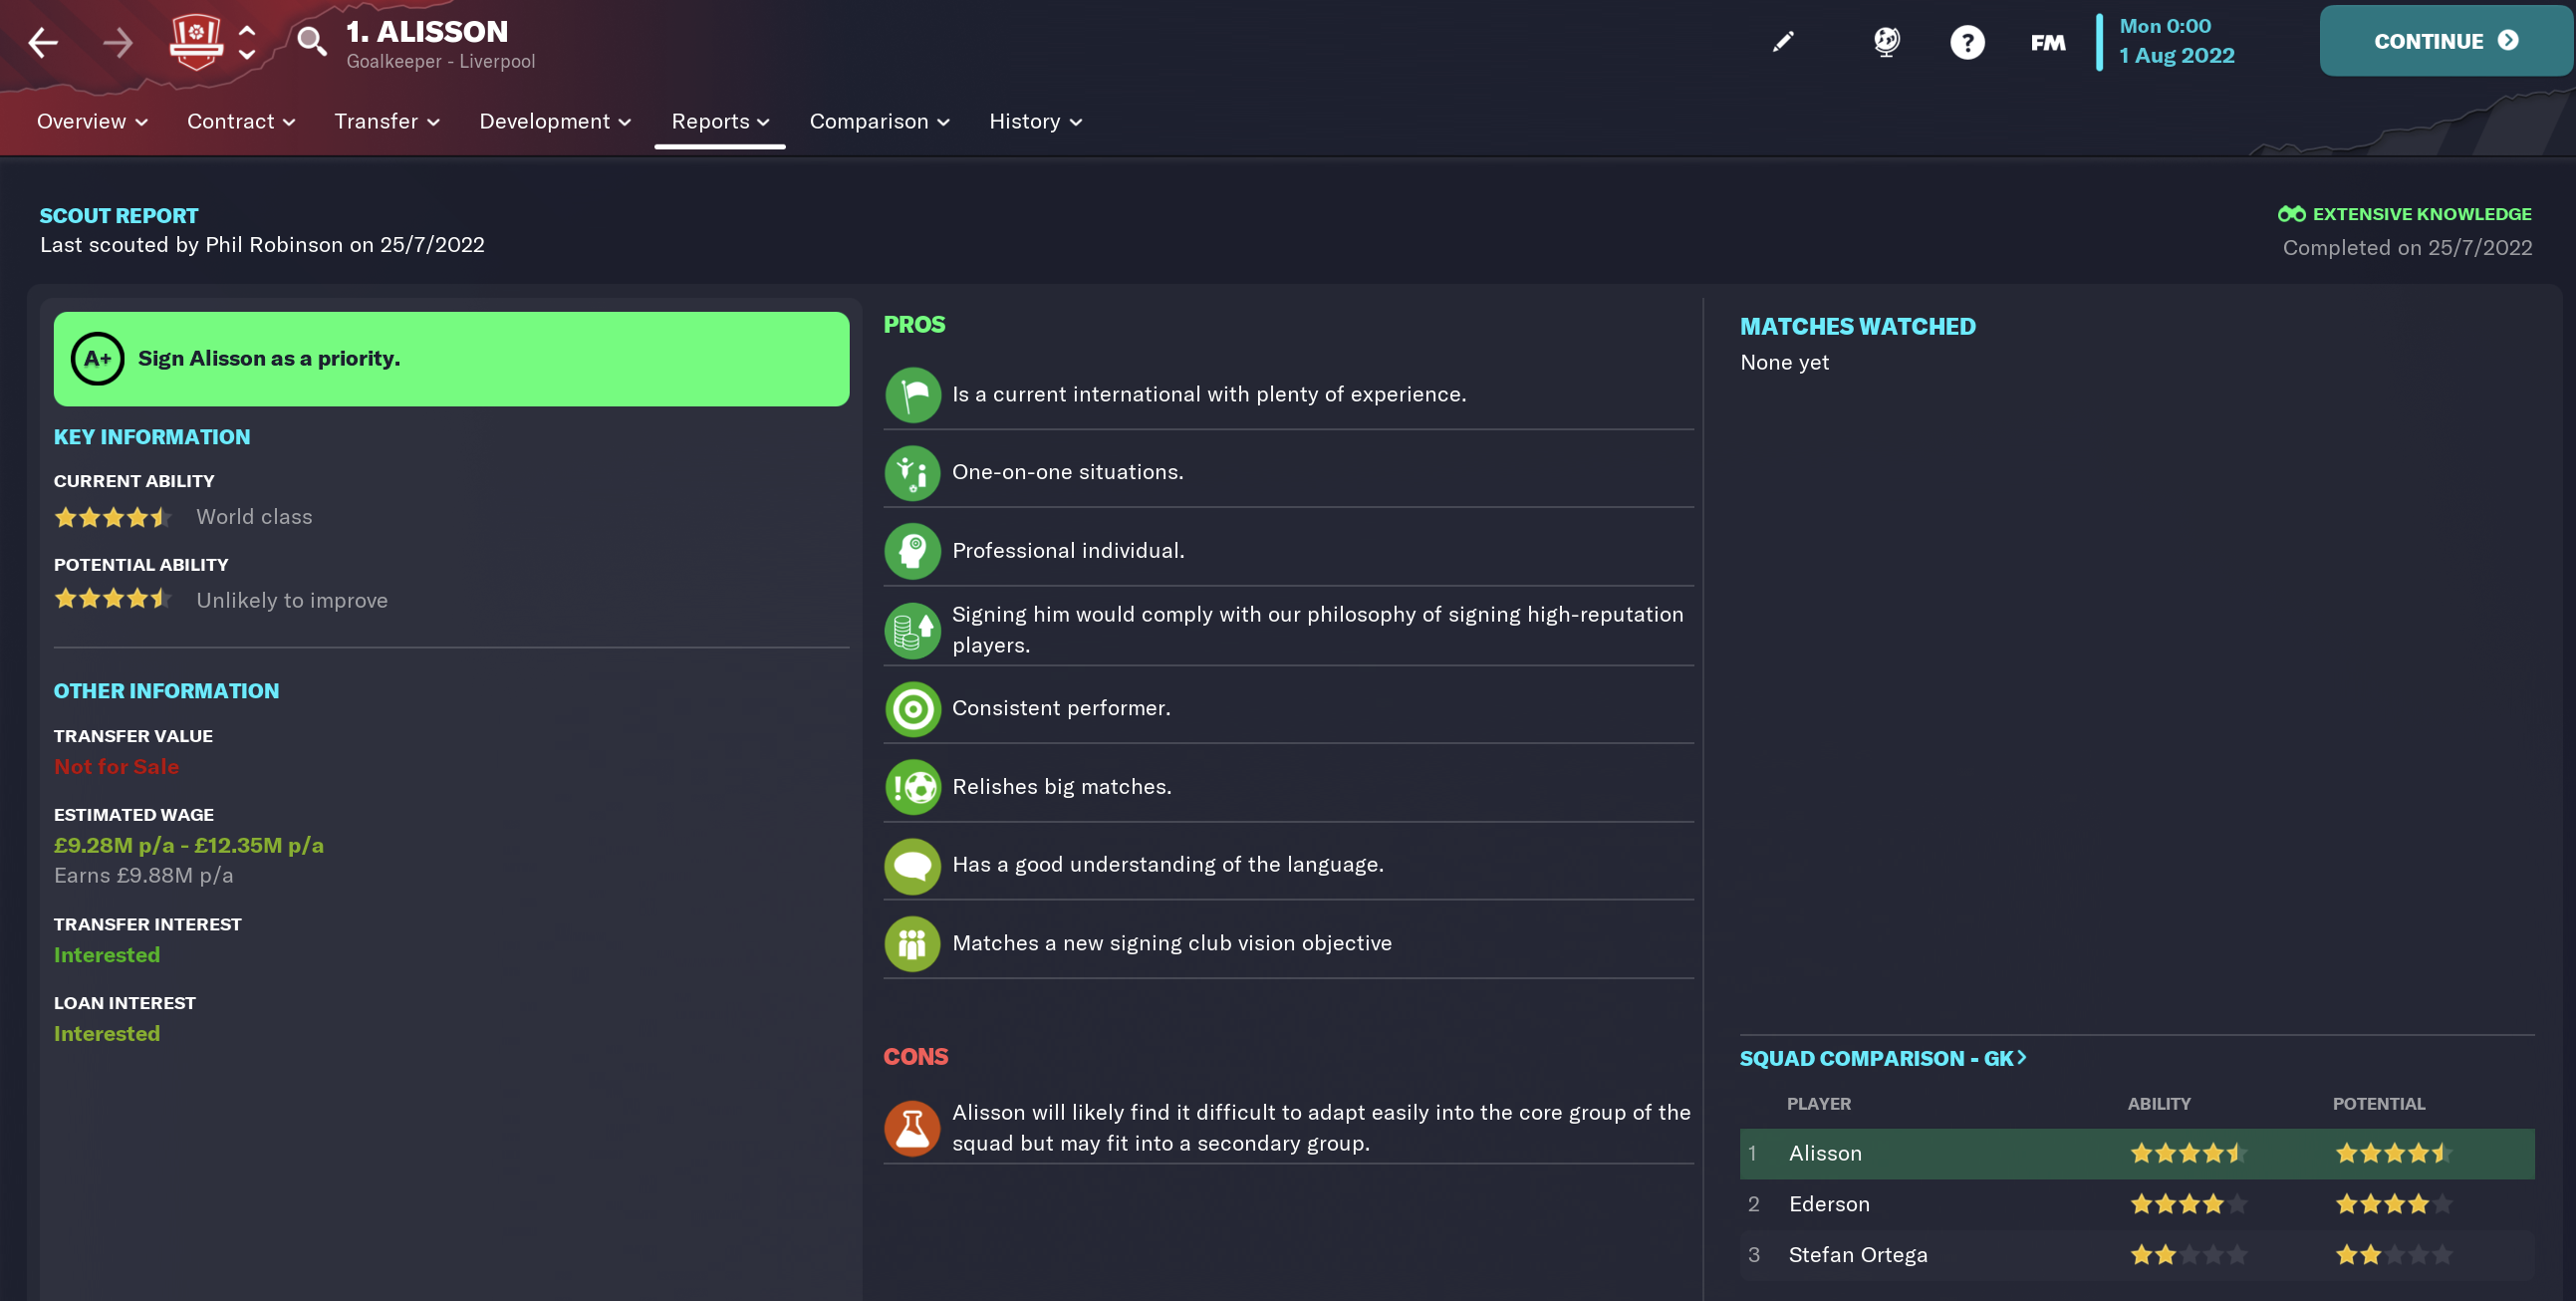Viewport: 2576px width, 1301px height.
Task: Select Ederson in squad comparison
Action: coord(2136,1204)
